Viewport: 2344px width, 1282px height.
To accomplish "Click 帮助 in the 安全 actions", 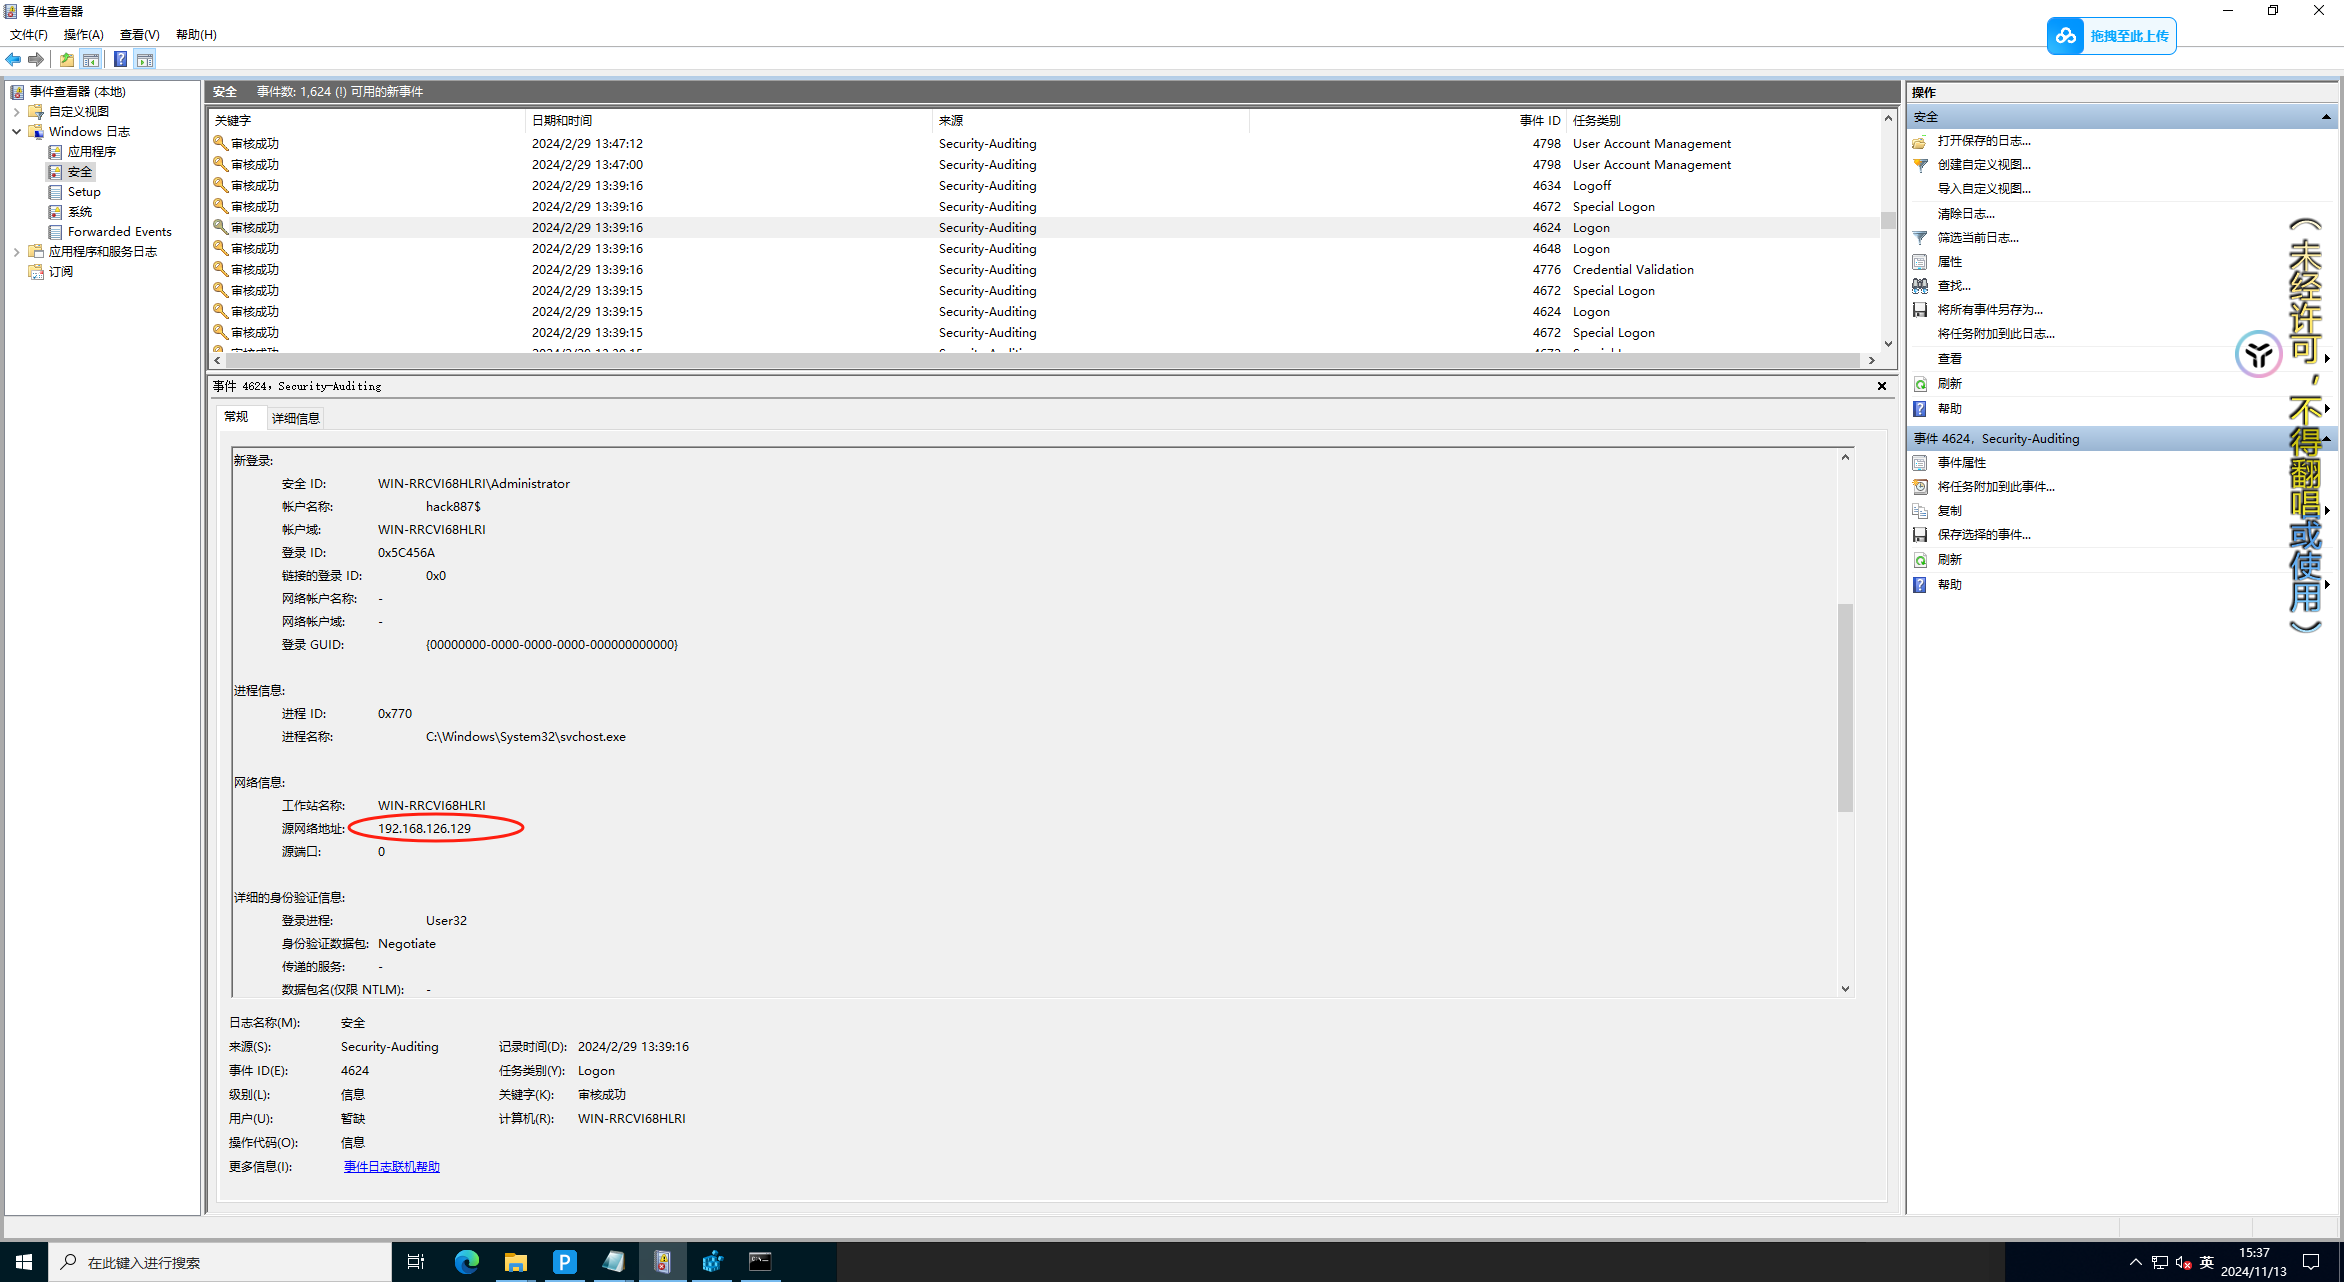I will pyautogui.click(x=1950, y=409).
